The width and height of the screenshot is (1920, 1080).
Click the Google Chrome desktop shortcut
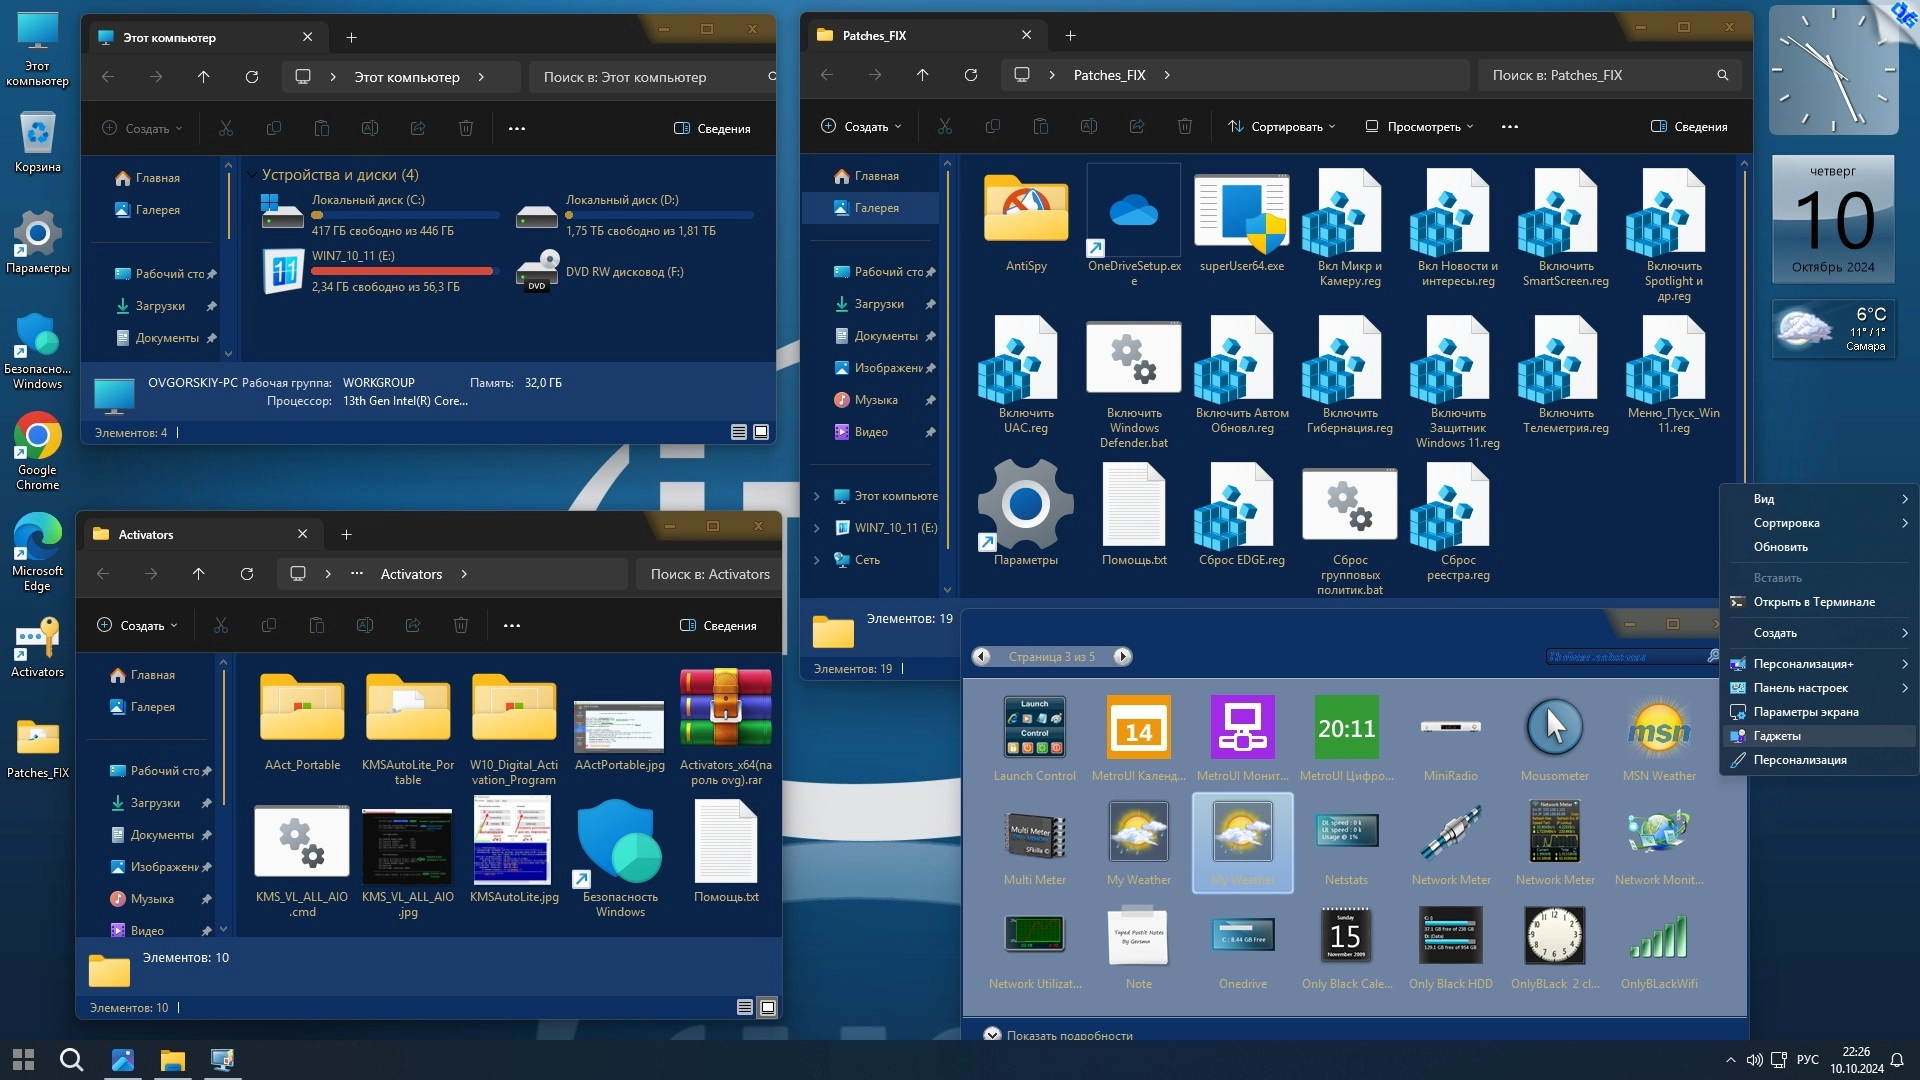tap(37, 438)
